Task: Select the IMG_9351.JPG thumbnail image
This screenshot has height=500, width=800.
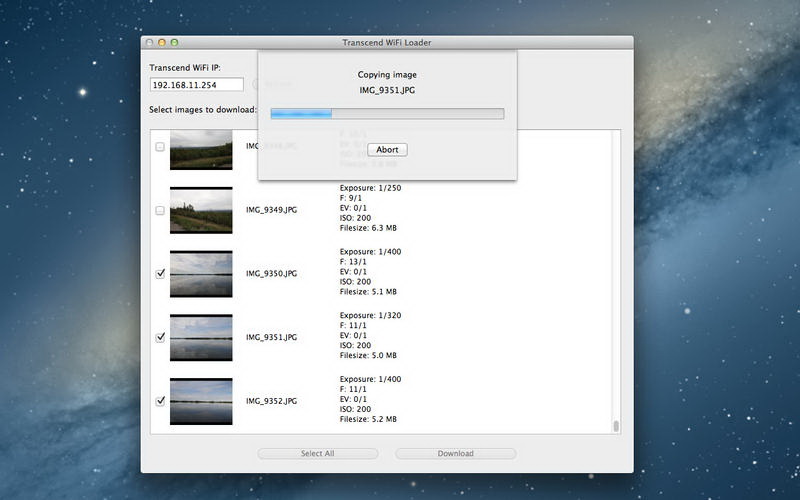Action: (x=201, y=338)
